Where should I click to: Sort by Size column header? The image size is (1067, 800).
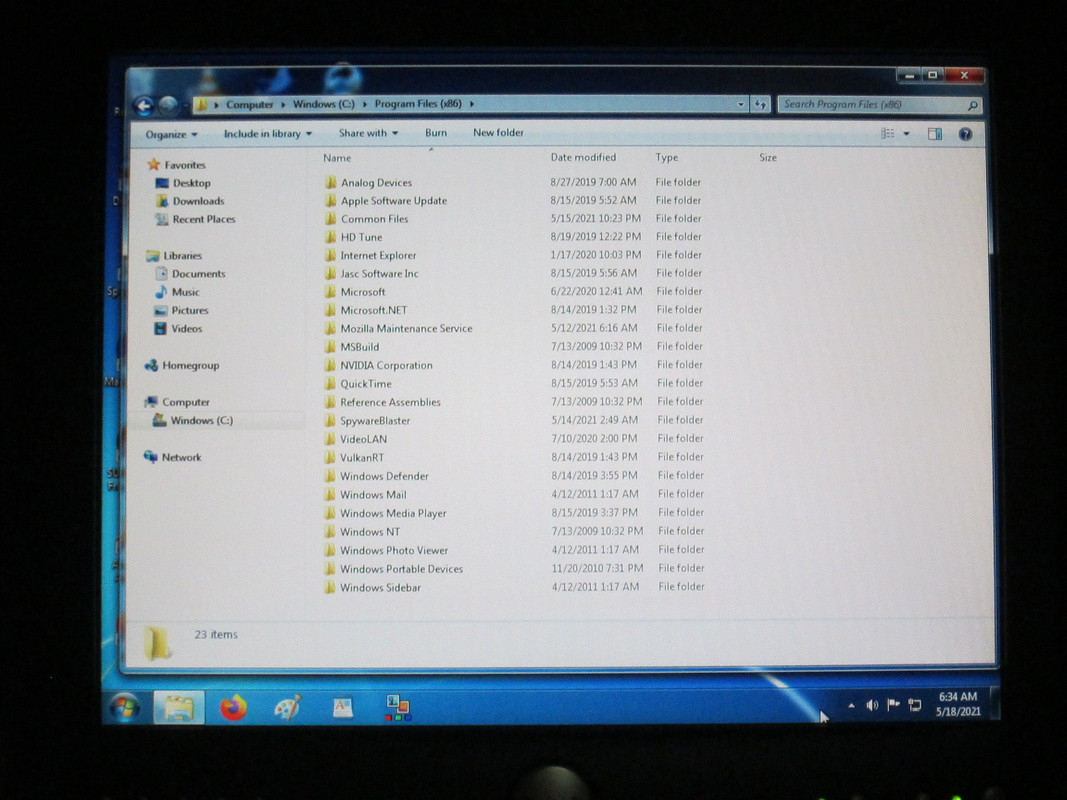click(x=768, y=157)
